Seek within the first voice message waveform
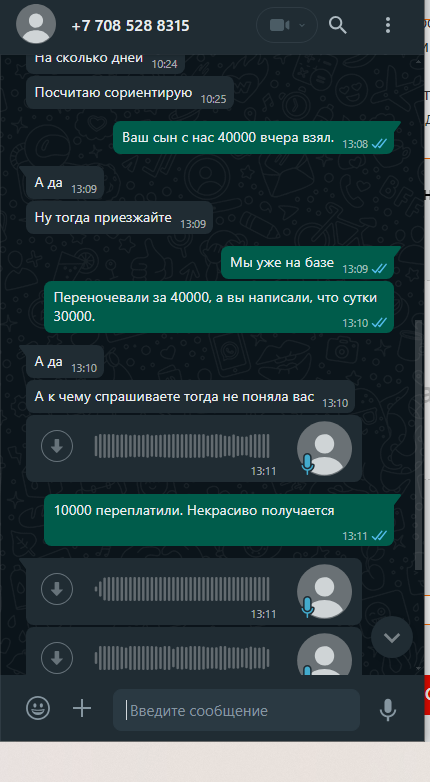430x782 pixels. point(182,446)
